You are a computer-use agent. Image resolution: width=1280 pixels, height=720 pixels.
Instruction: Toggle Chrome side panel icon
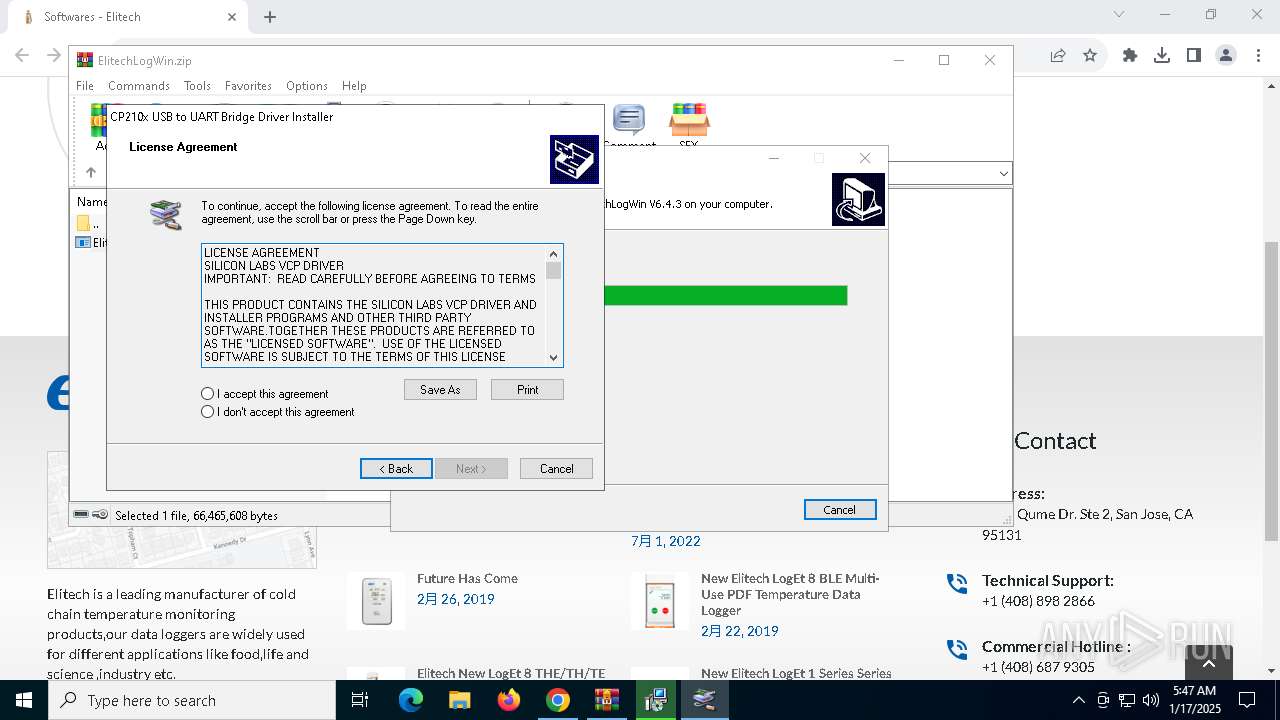click(1194, 56)
